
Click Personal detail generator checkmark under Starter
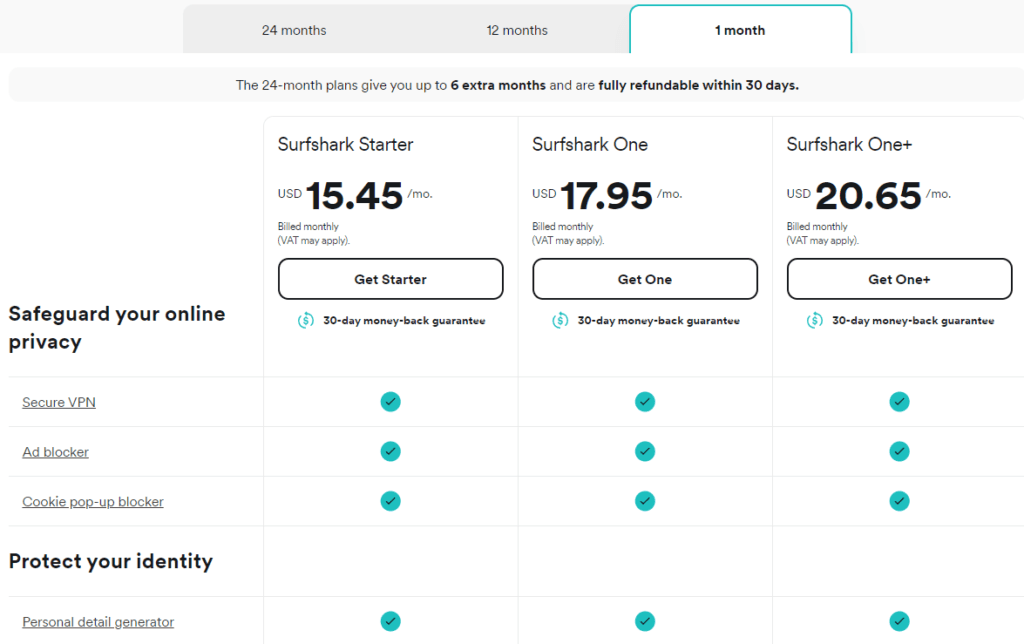point(391,621)
